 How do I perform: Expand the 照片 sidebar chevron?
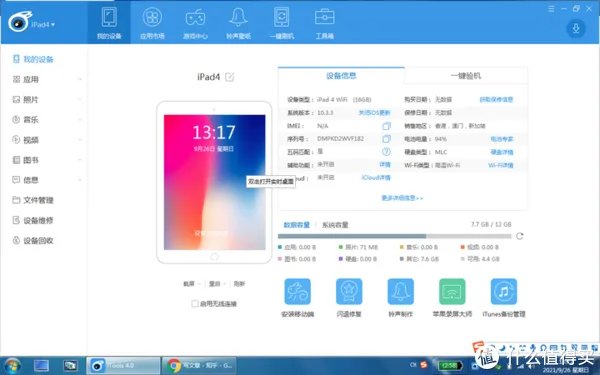[80, 99]
